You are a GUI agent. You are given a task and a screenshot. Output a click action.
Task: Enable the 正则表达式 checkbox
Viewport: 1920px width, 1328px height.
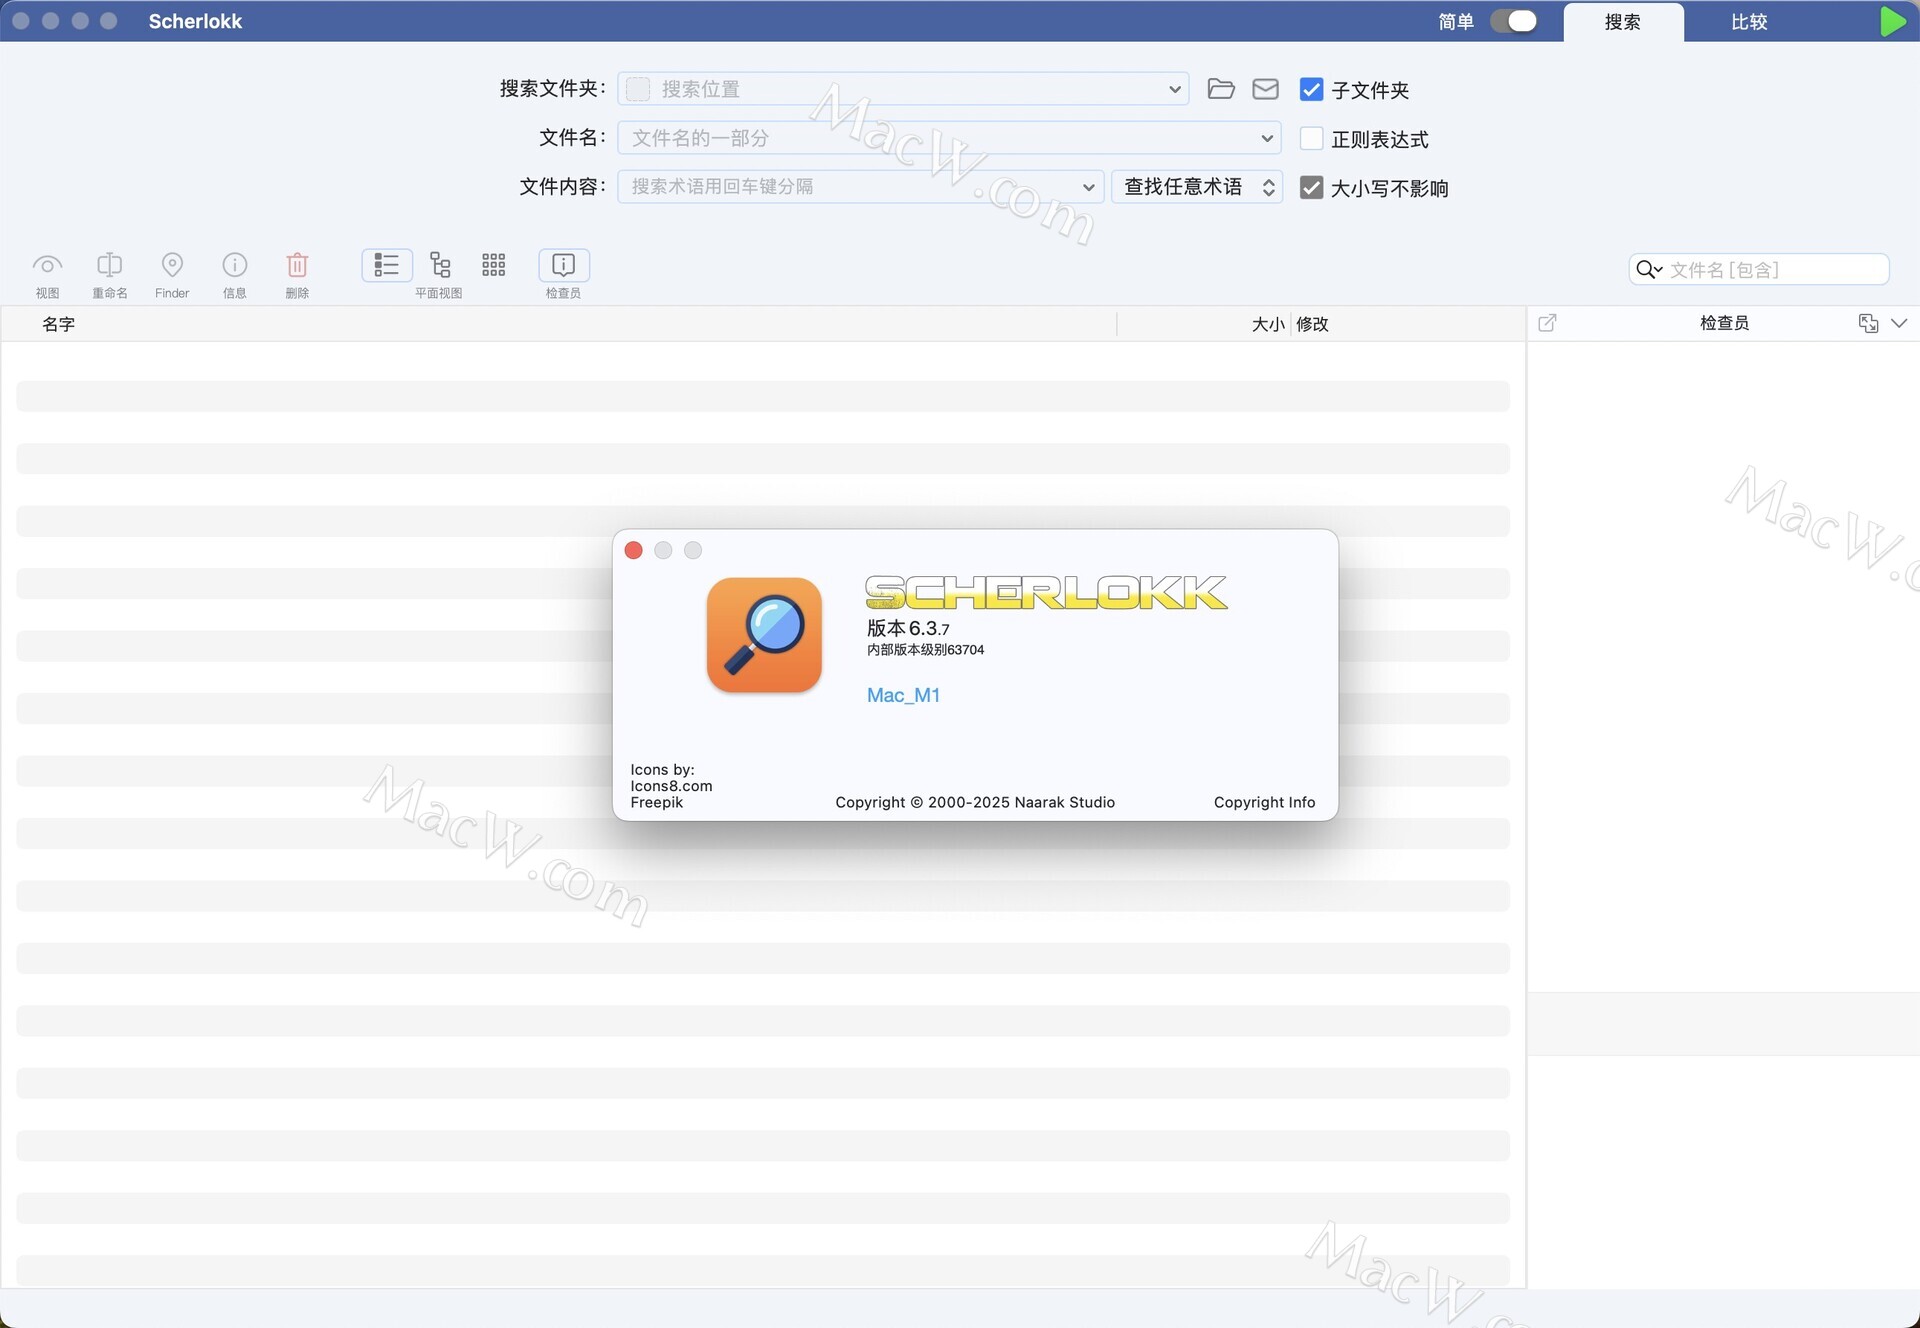pos(1311,138)
